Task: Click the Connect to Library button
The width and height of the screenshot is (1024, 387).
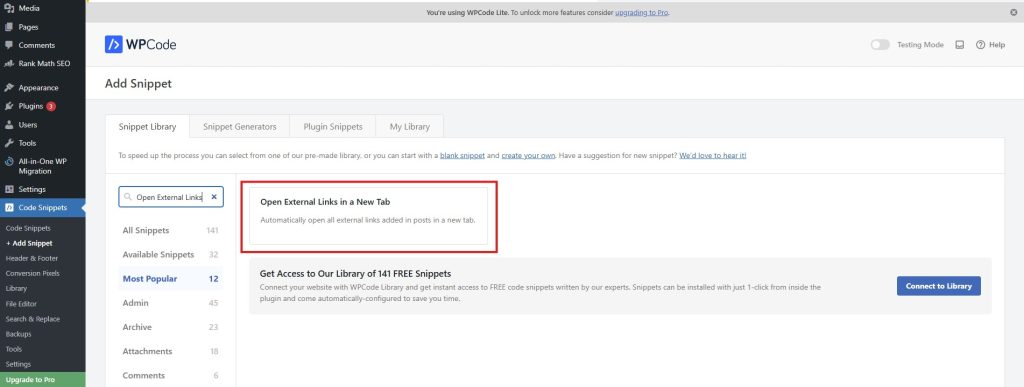Action: coord(938,286)
